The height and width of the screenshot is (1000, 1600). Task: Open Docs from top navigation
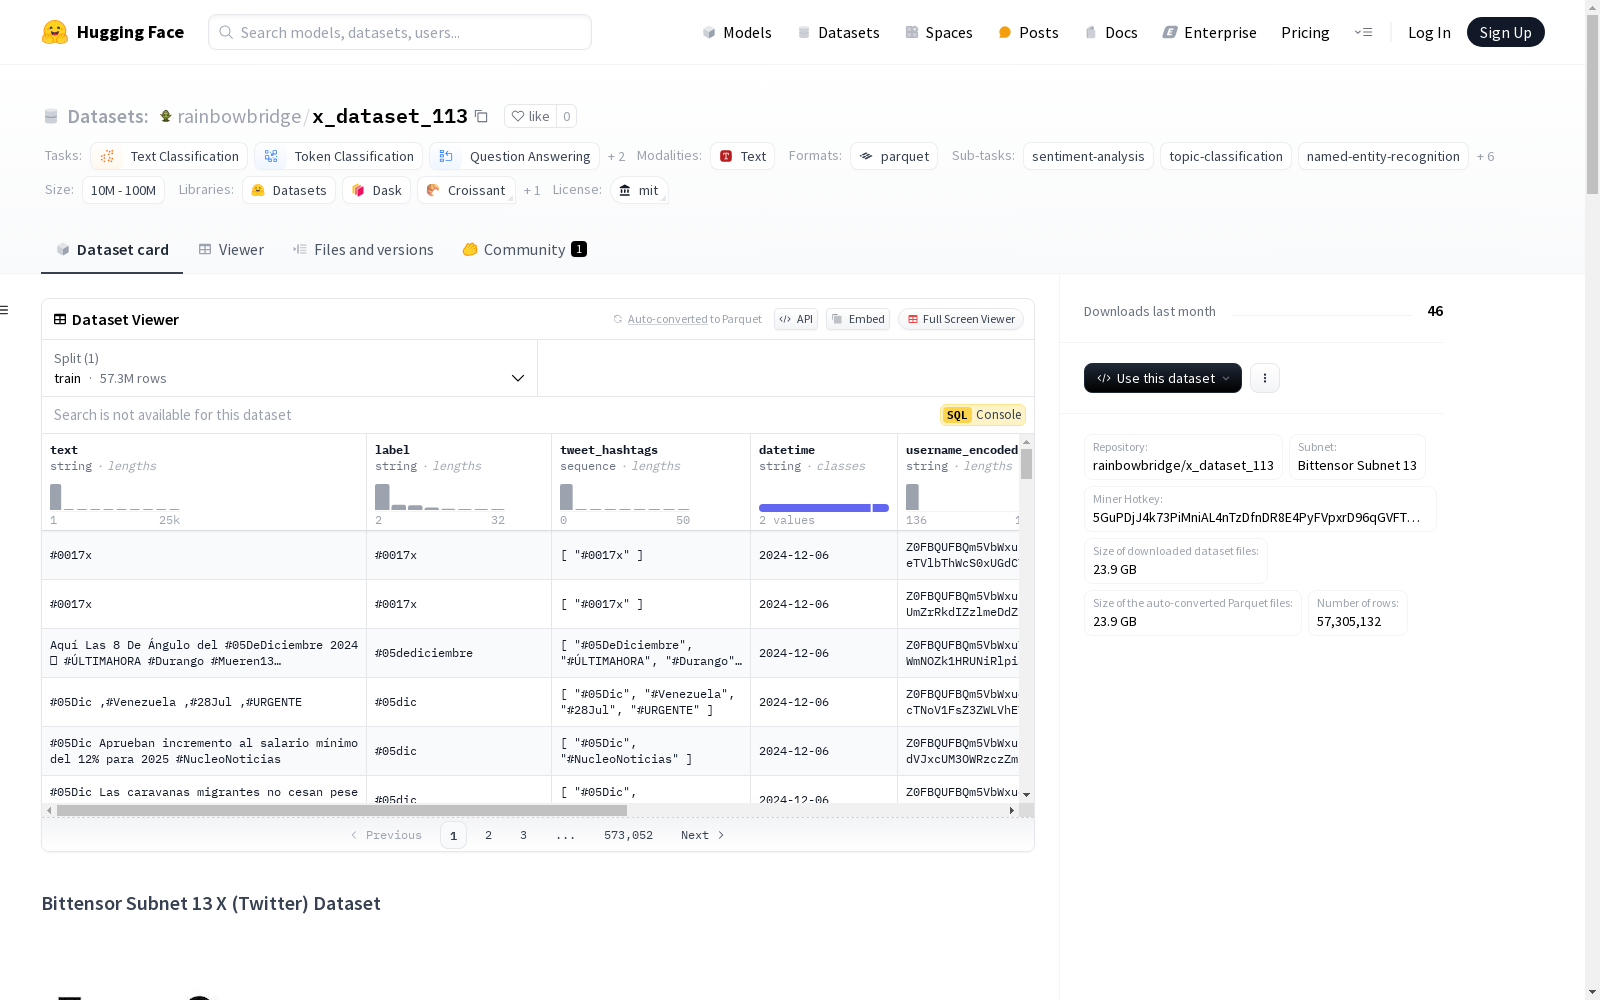pyautogui.click(x=1111, y=33)
